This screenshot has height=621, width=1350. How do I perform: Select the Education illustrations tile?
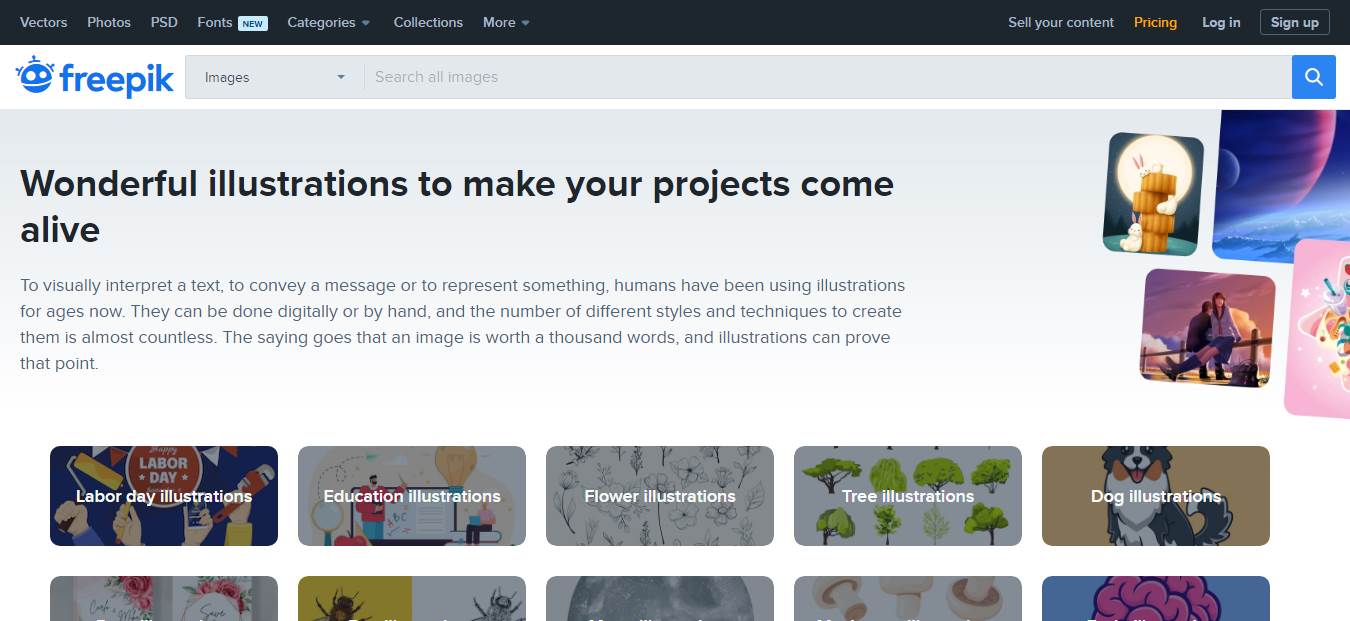[412, 496]
